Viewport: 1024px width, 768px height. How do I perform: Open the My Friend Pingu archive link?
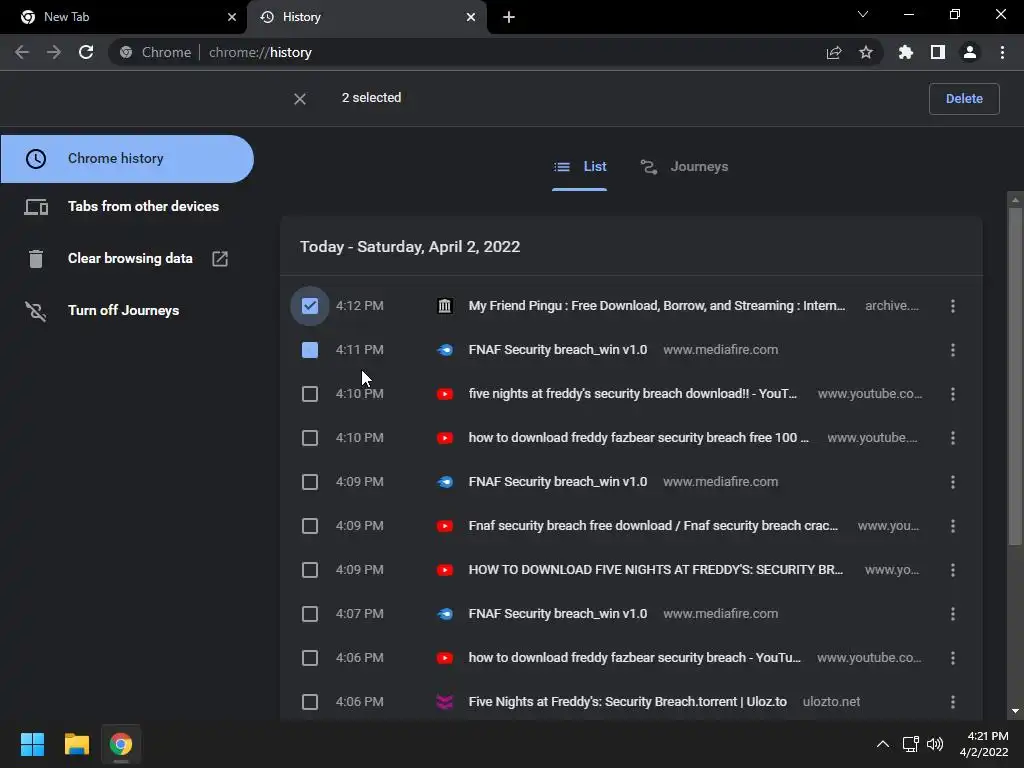(656, 306)
